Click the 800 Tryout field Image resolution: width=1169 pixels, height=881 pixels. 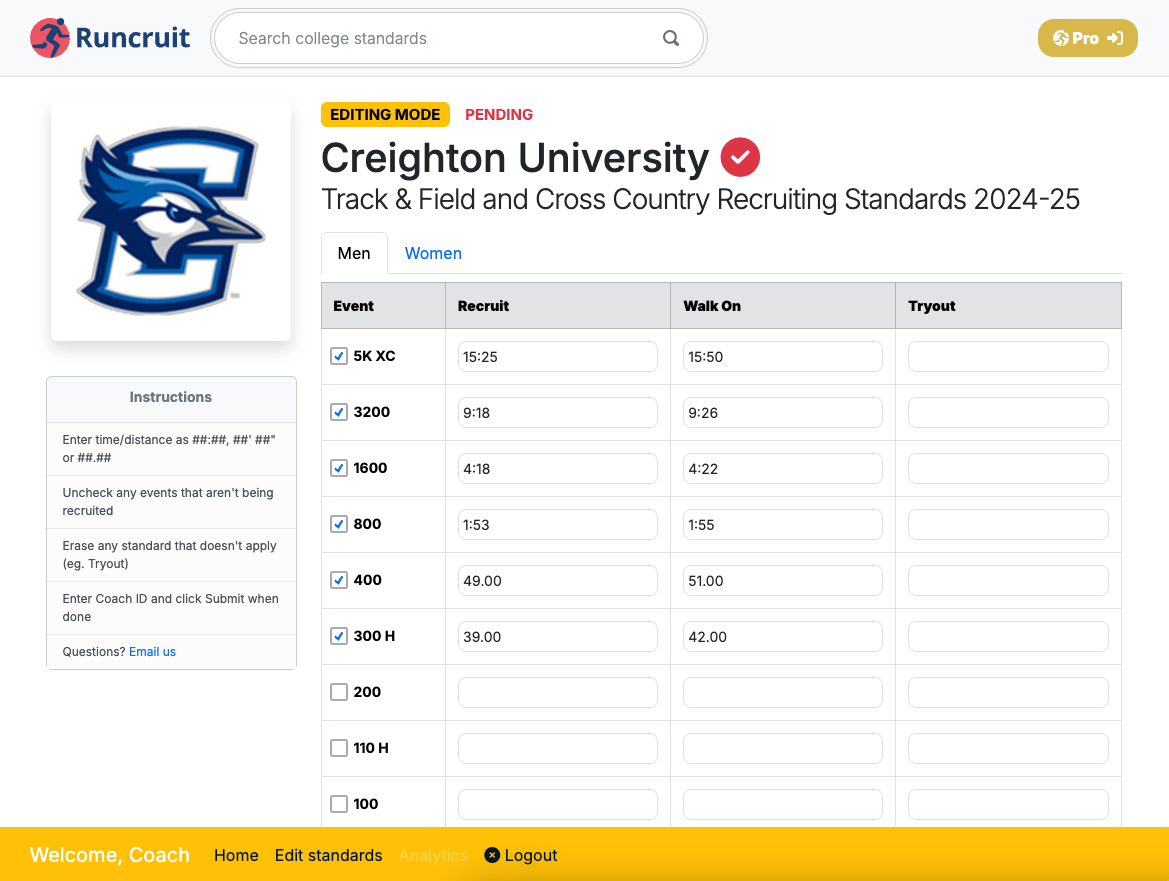1008,524
